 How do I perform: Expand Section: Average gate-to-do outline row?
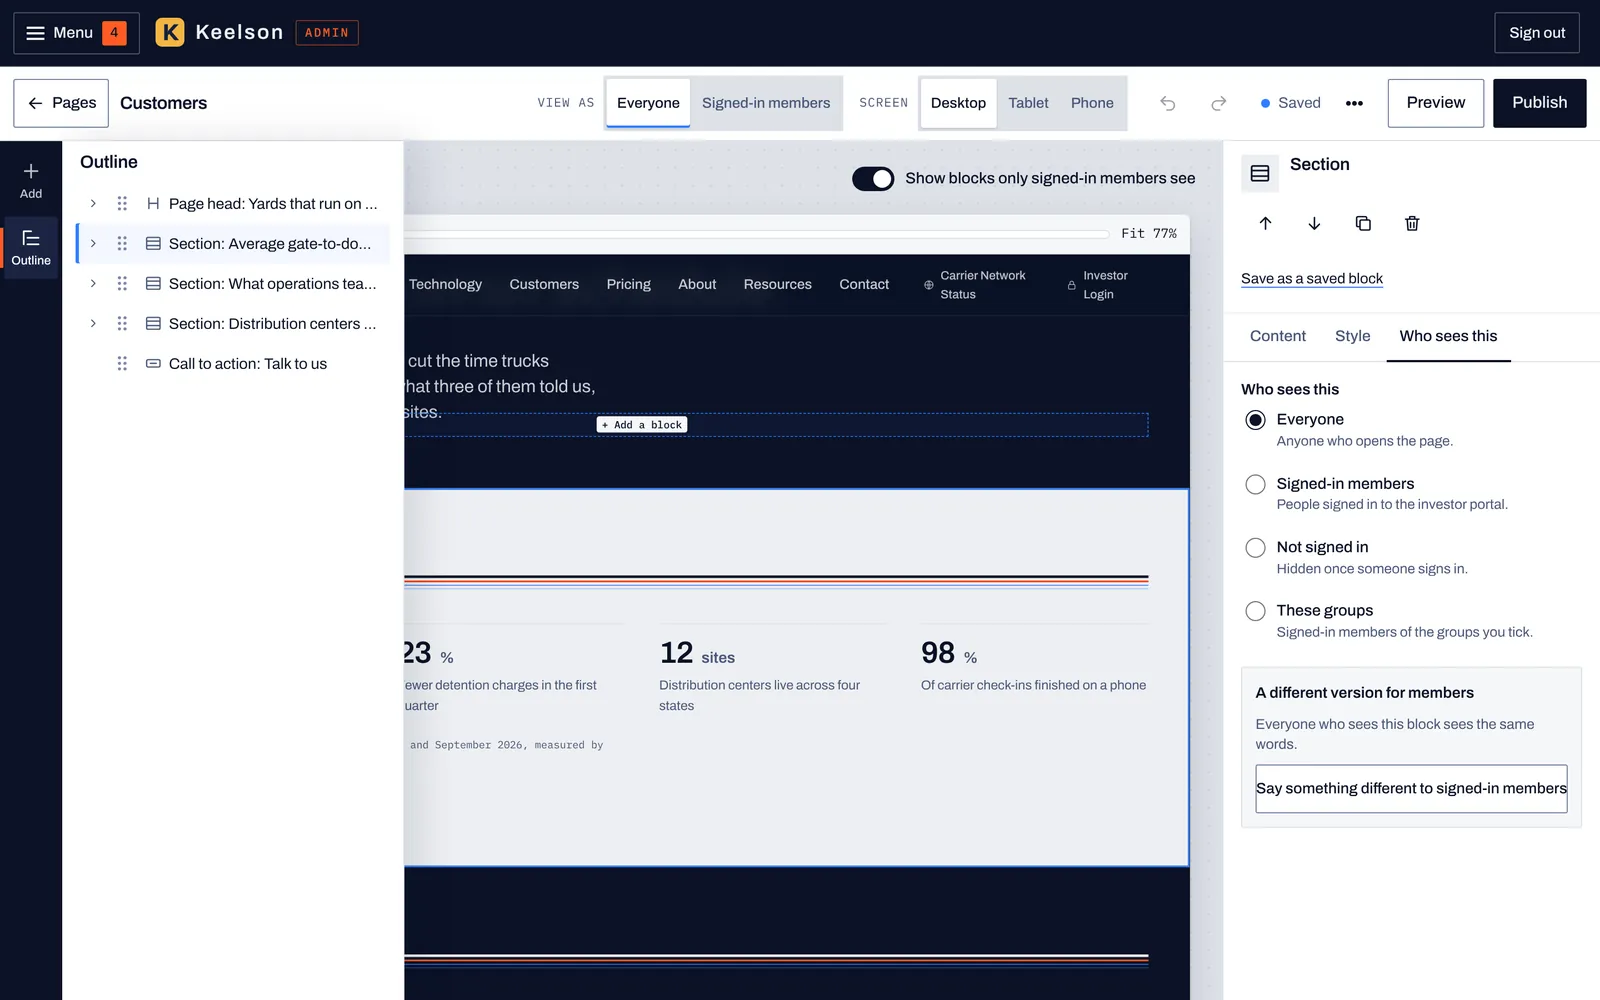(x=93, y=243)
